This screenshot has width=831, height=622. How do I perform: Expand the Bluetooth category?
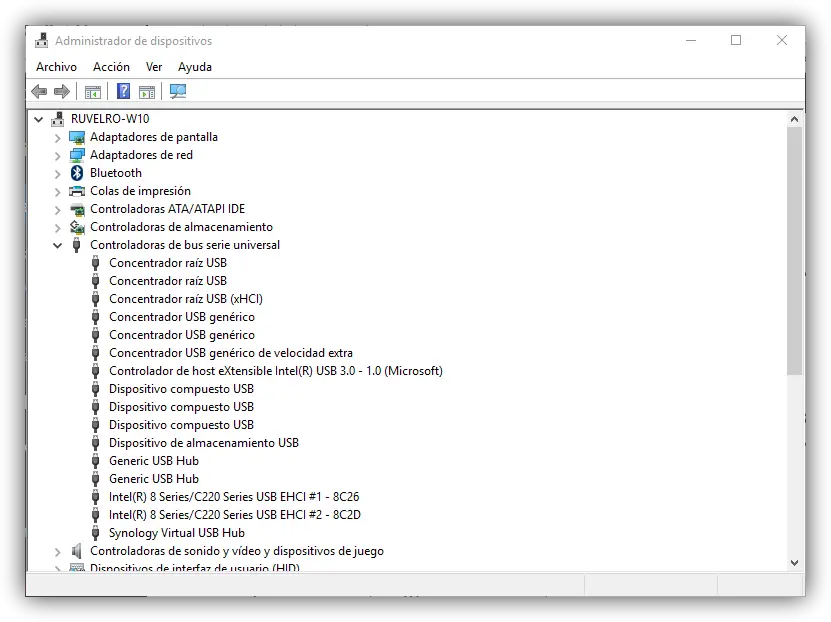click(x=58, y=174)
